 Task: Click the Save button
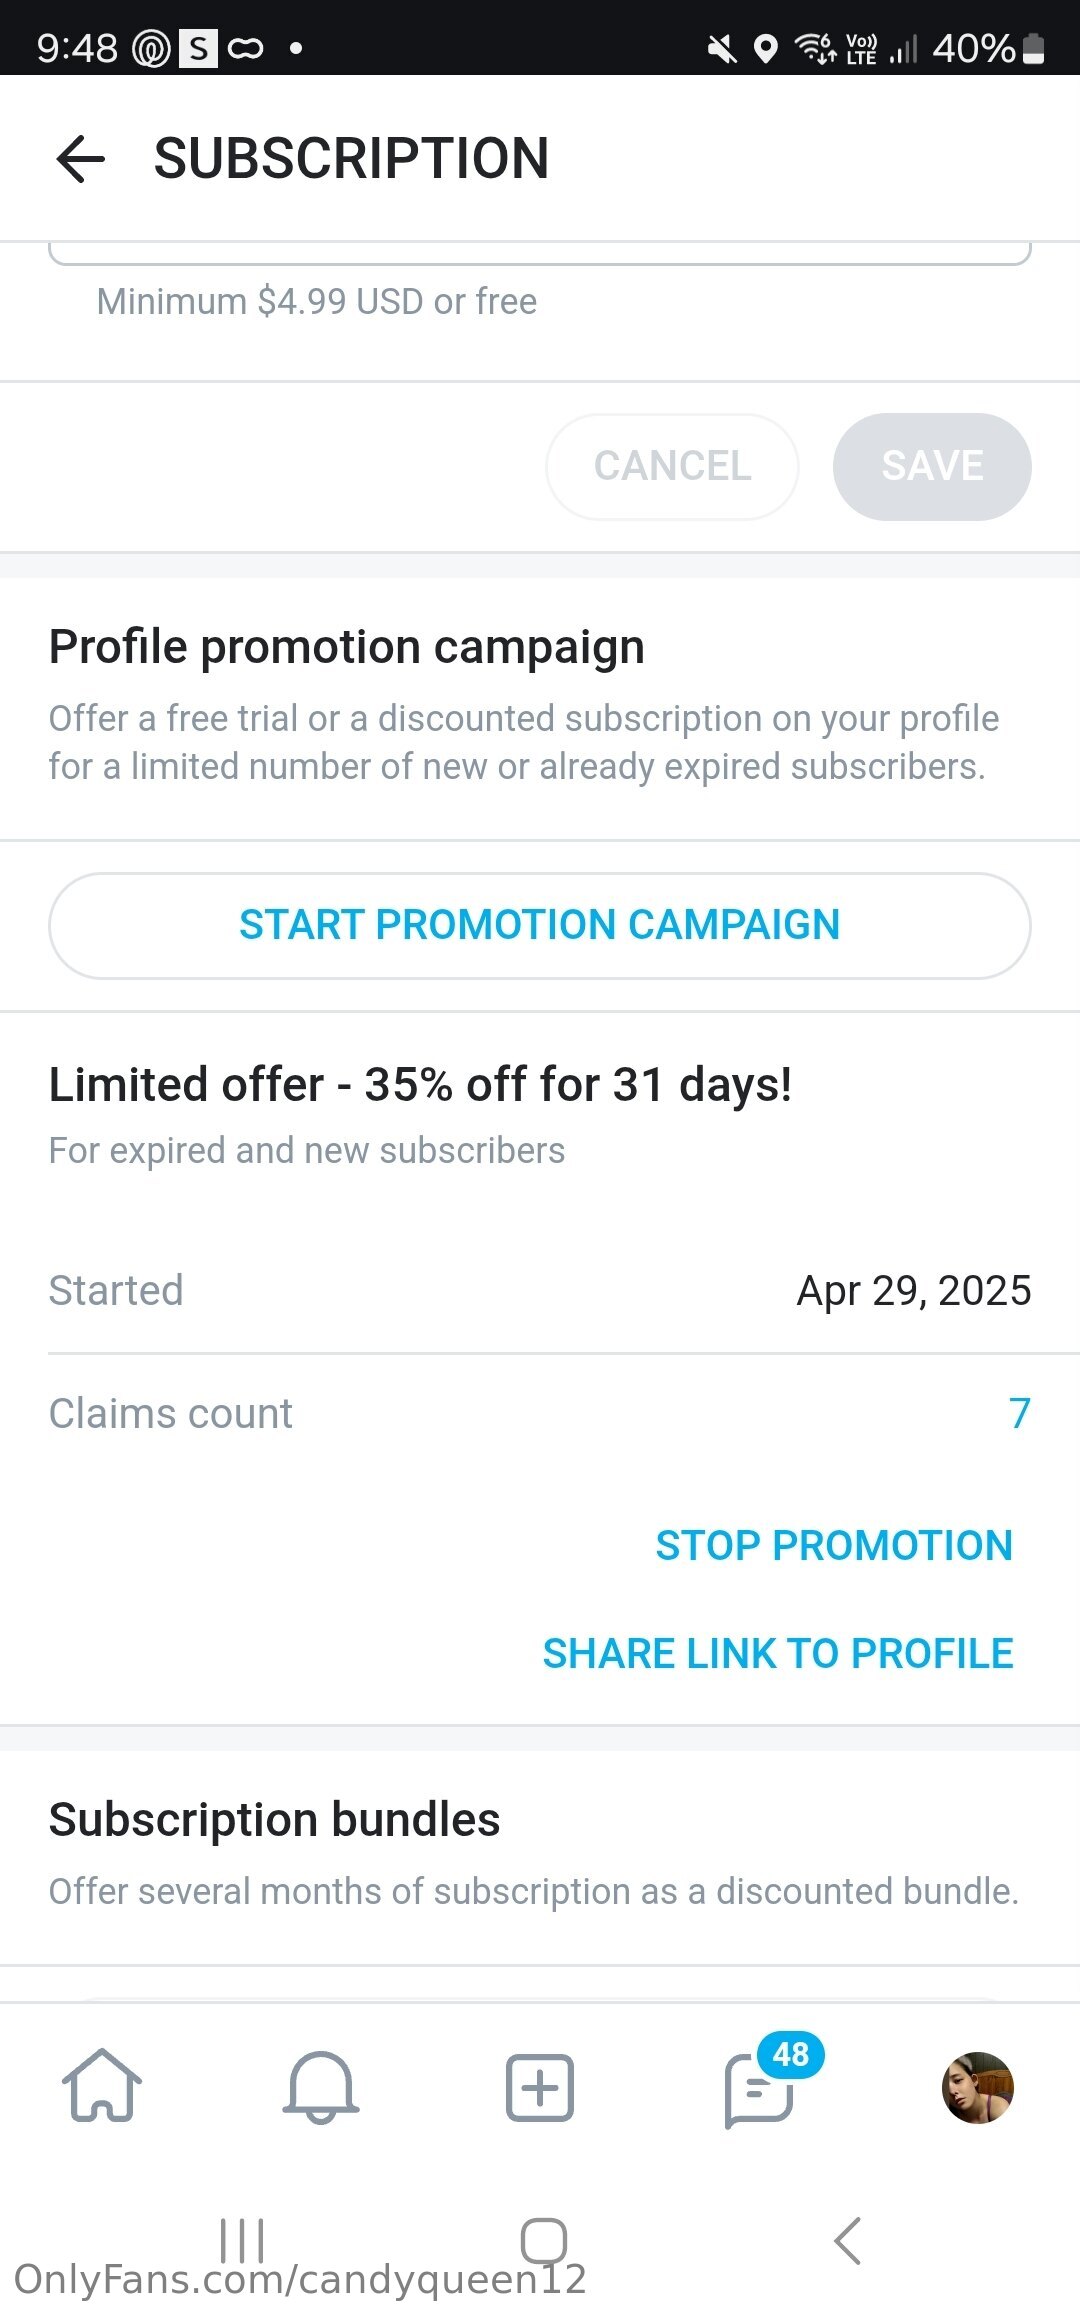(932, 466)
